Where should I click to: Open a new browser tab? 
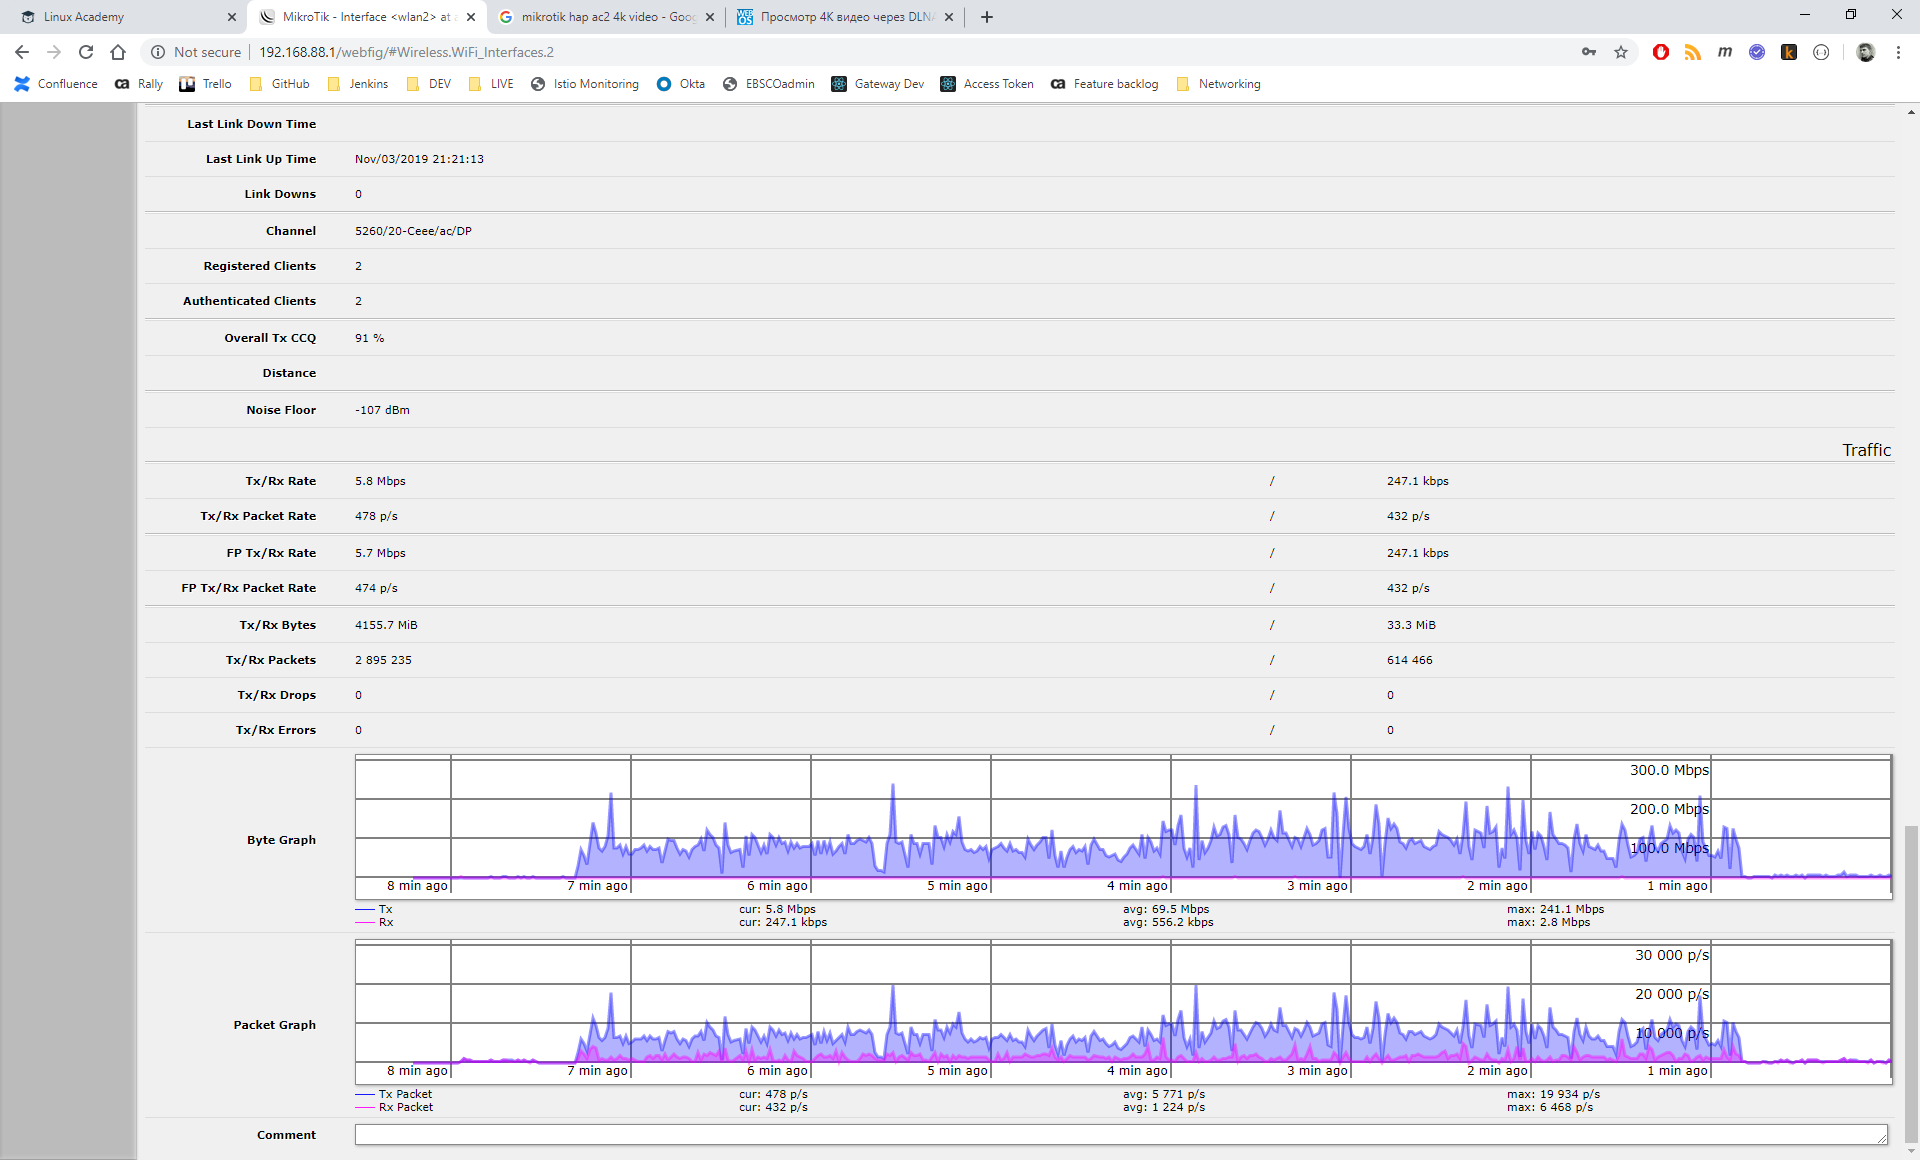(987, 17)
